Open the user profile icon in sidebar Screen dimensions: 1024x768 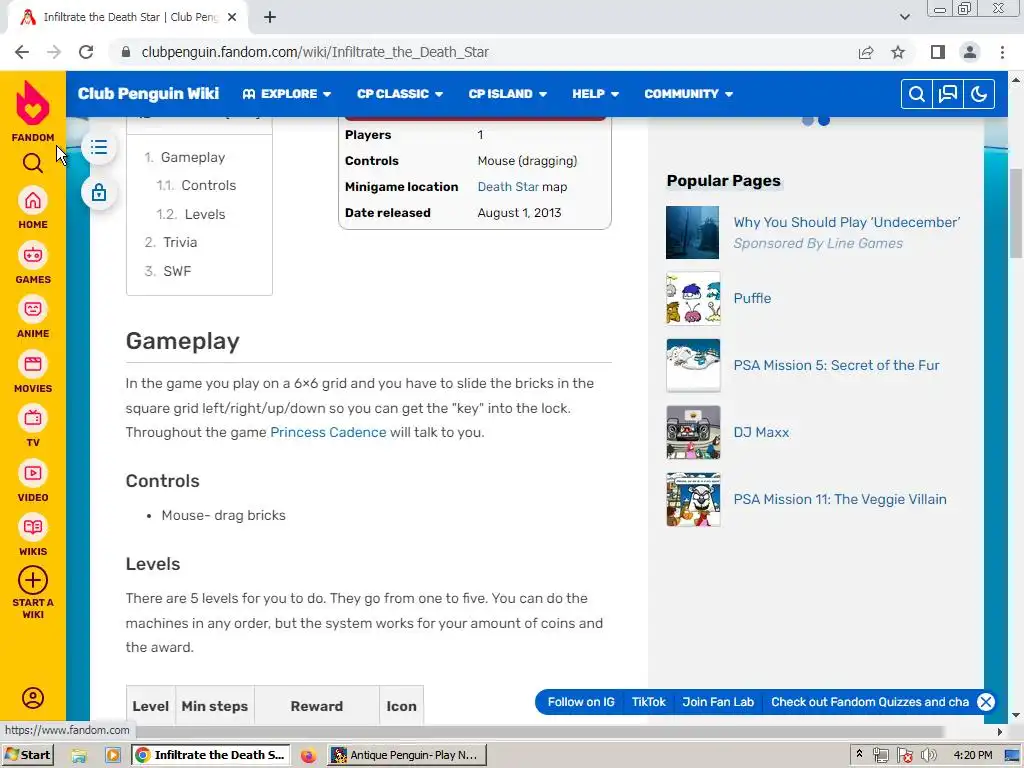33,698
